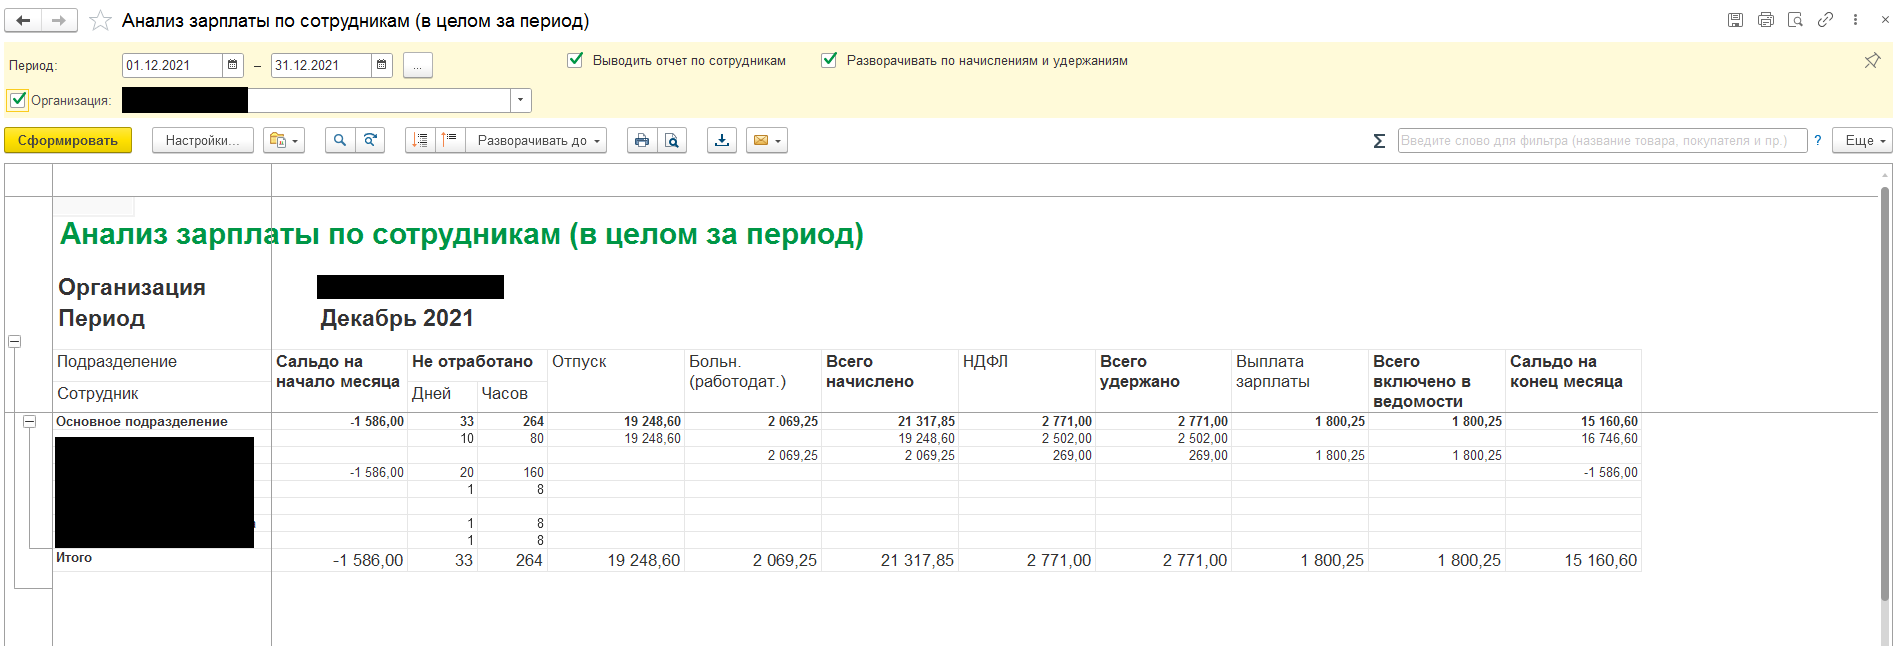Open print preview in report toolbar

(x=672, y=141)
